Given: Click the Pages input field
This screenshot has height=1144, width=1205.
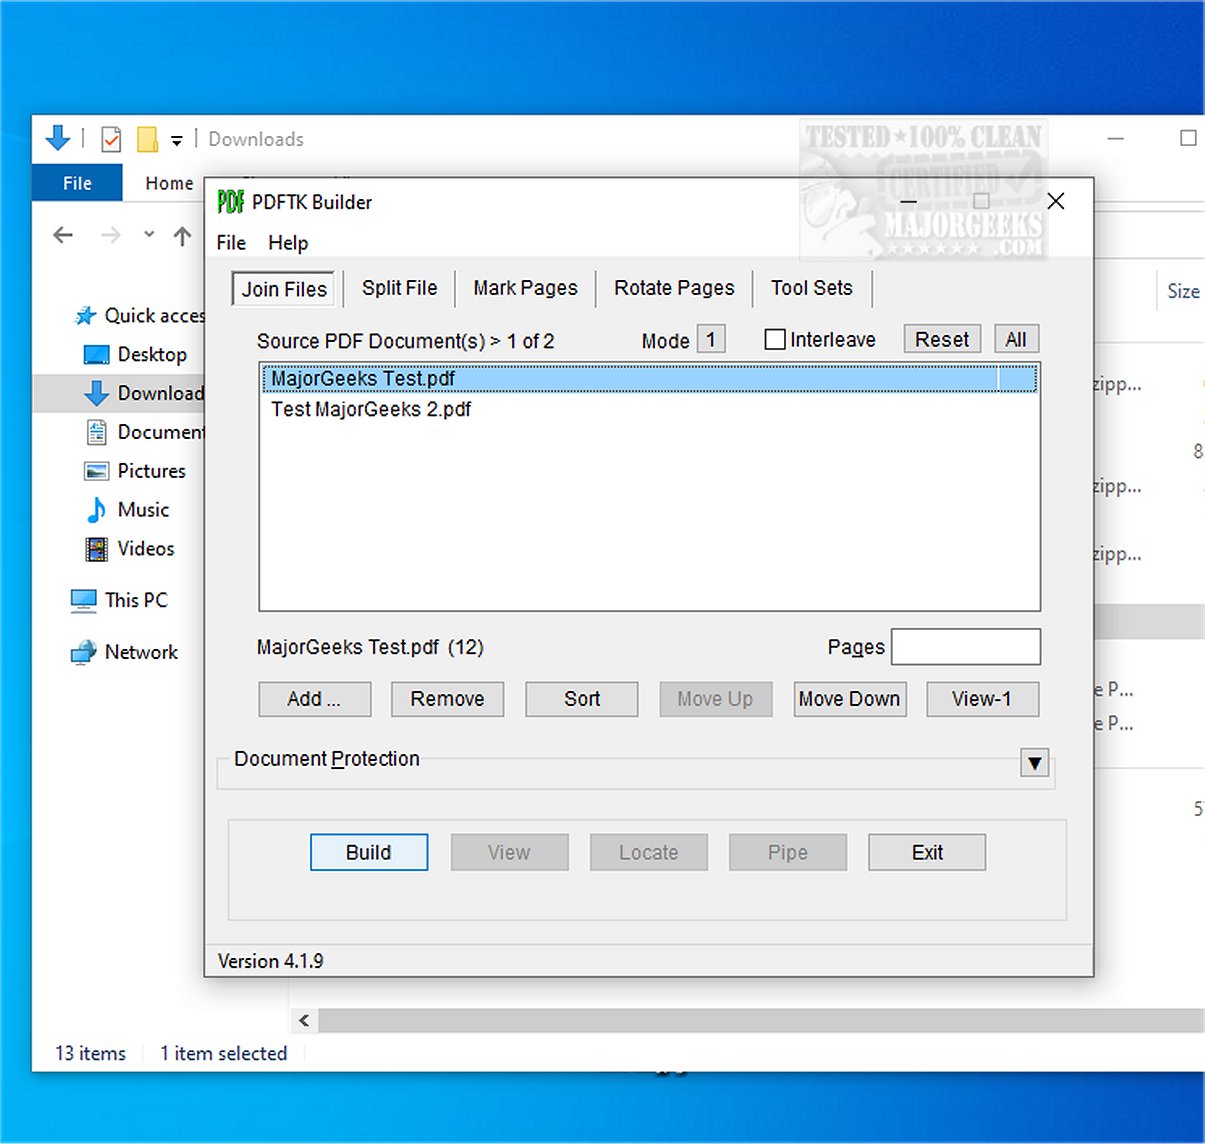Looking at the screenshot, I should point(965,647).
